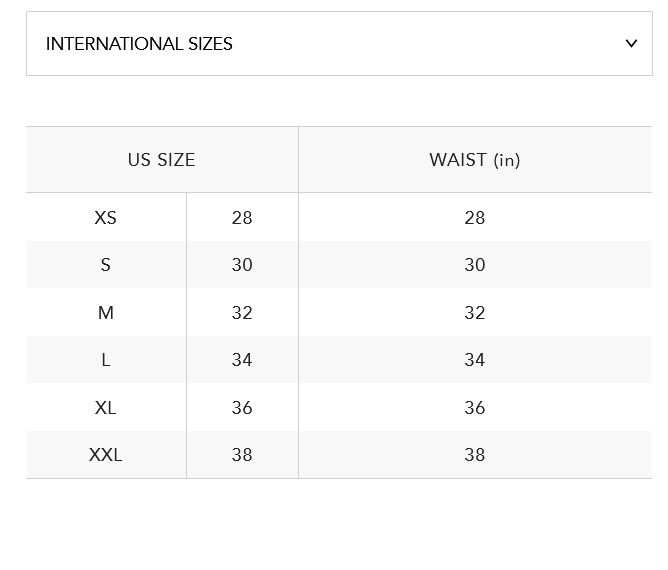This screenshot has height=570, width=668.
Task: Click US size 28 cell
Action: [x=242, y=218]
